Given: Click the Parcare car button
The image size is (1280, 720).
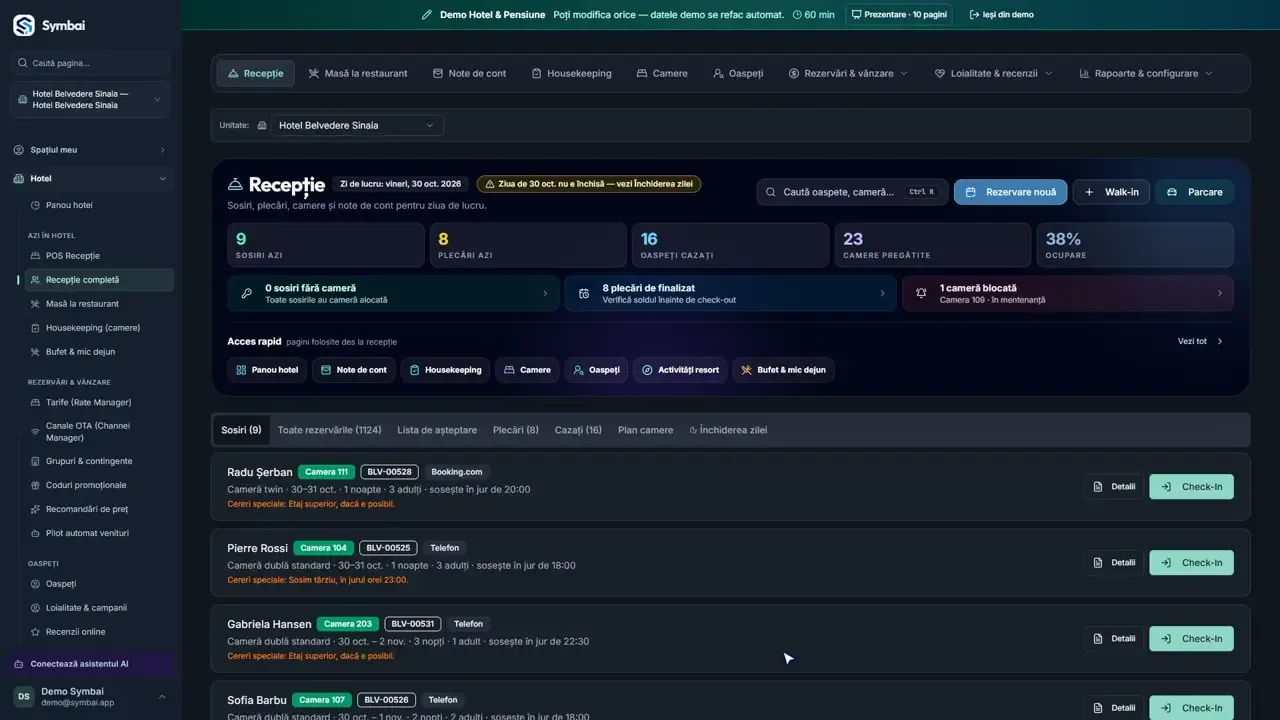Looking at the screenshot, I should 1195,192.
